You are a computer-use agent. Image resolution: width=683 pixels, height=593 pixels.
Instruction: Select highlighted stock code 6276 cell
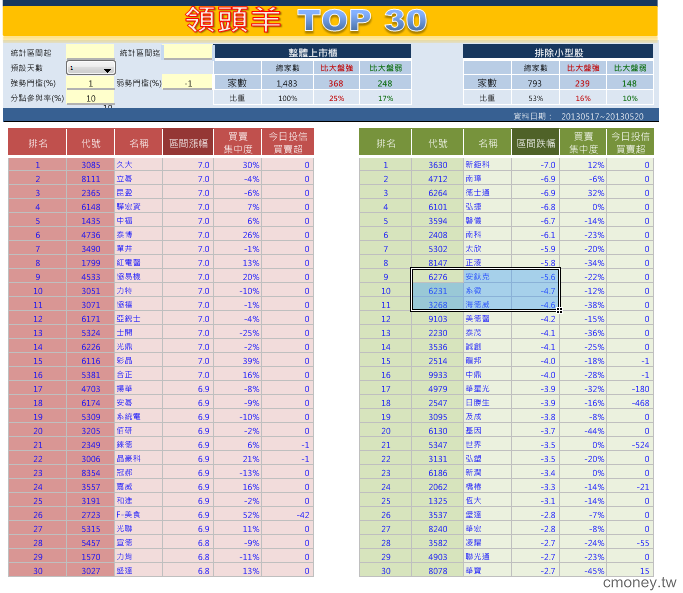[x=438, y=277]
